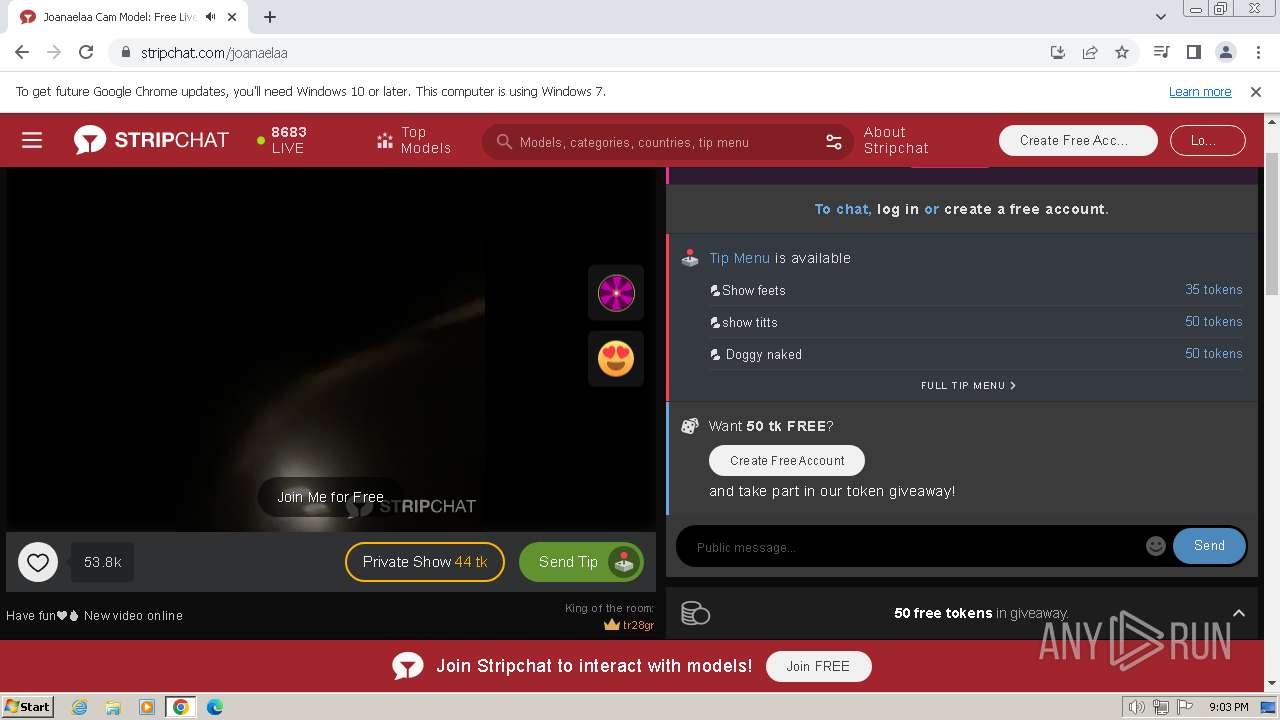Click the Send message button
Viewport: 1280px width, 720px height.
(1209, 546)
